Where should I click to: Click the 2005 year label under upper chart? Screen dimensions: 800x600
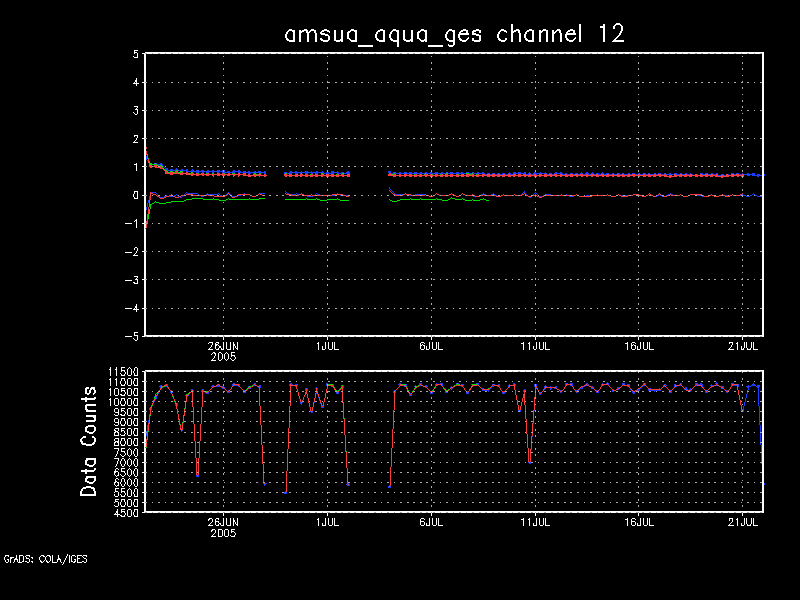tap(222, 355)
